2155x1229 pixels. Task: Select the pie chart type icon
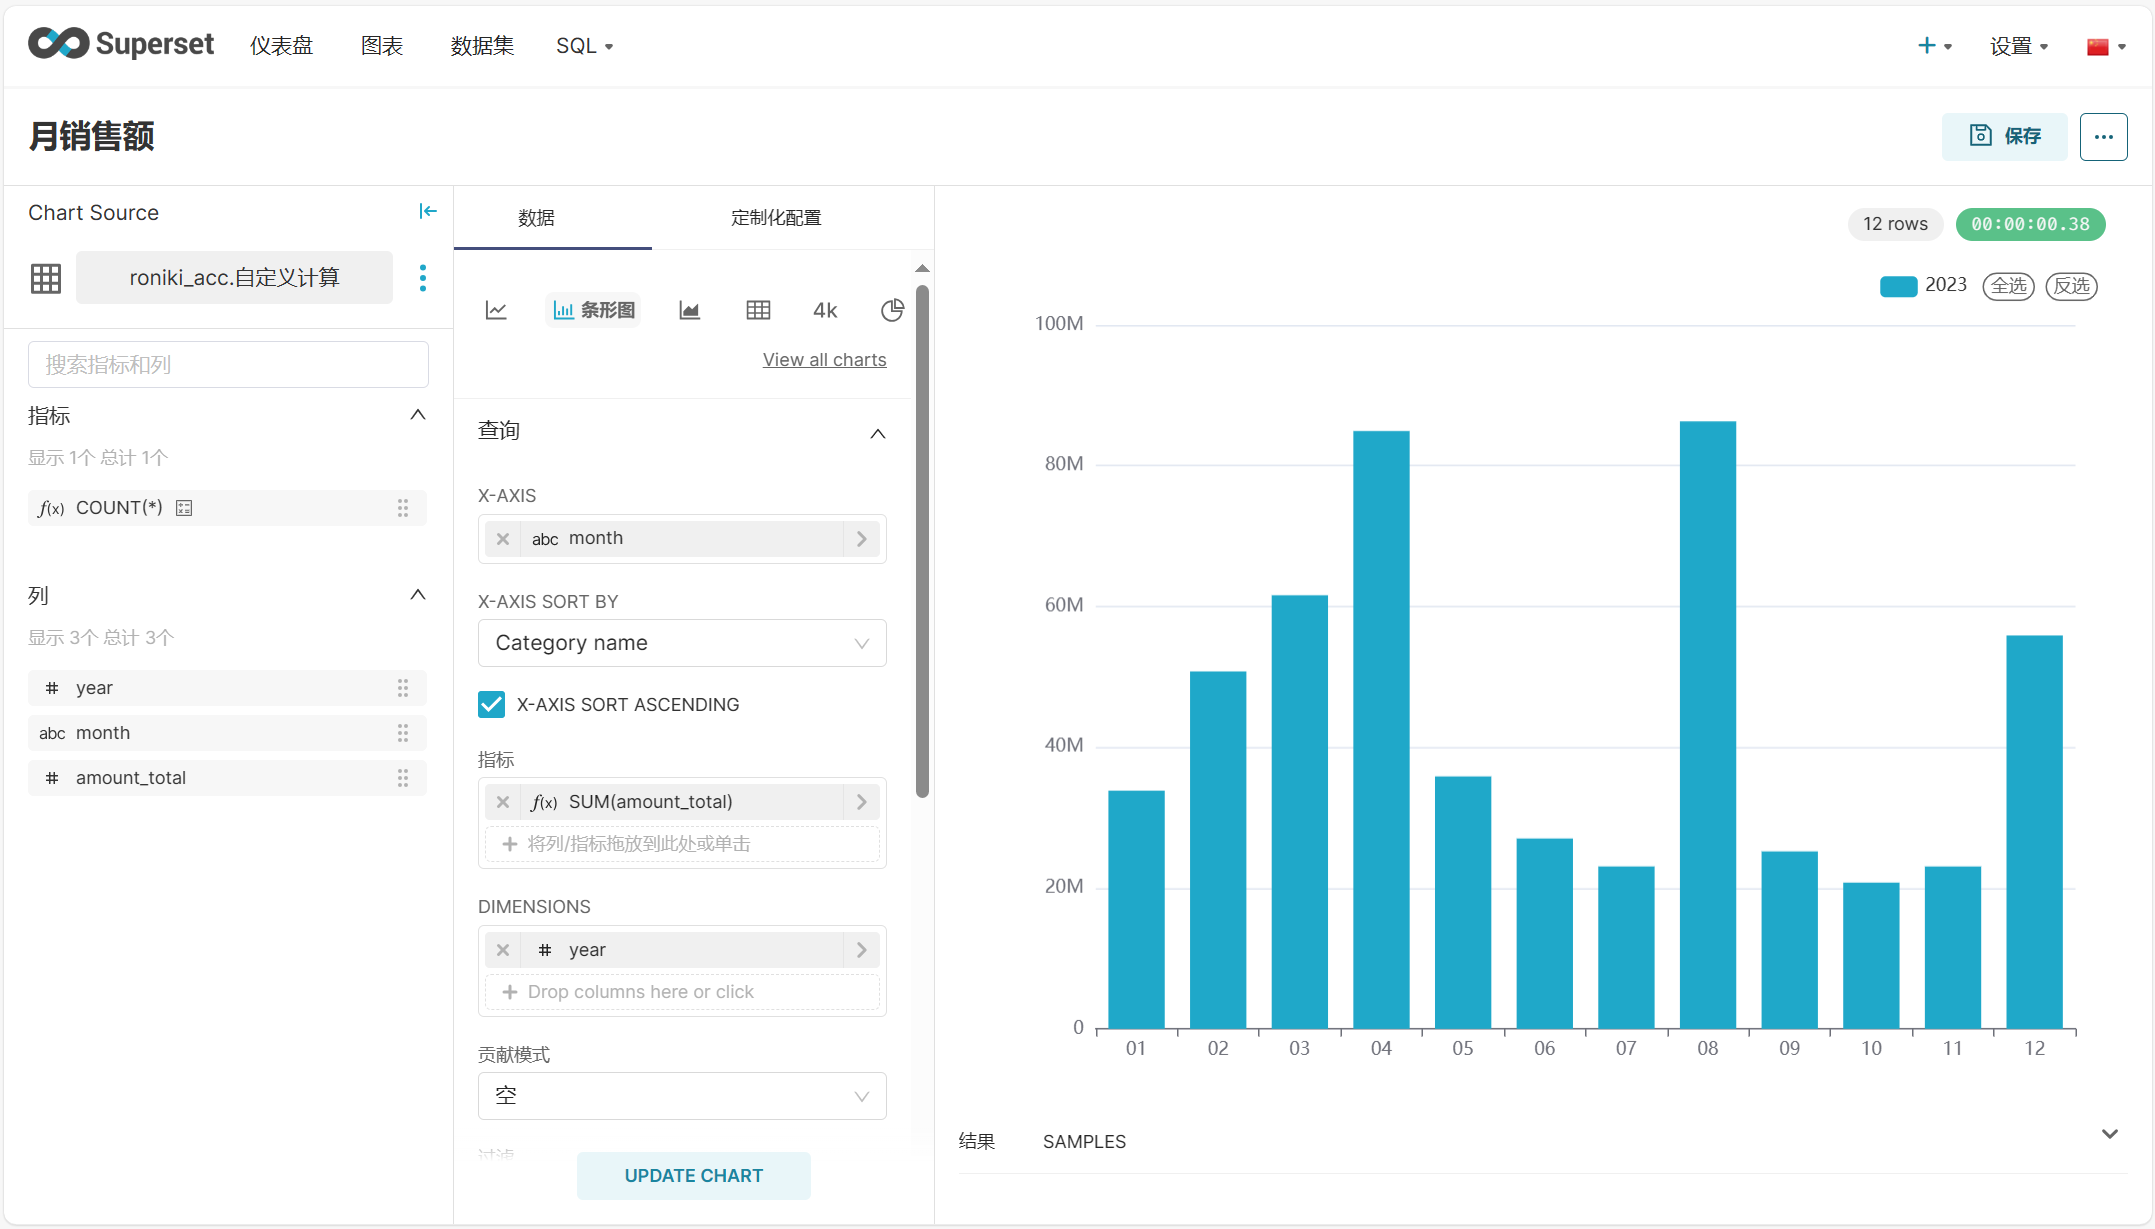point(892,310)
